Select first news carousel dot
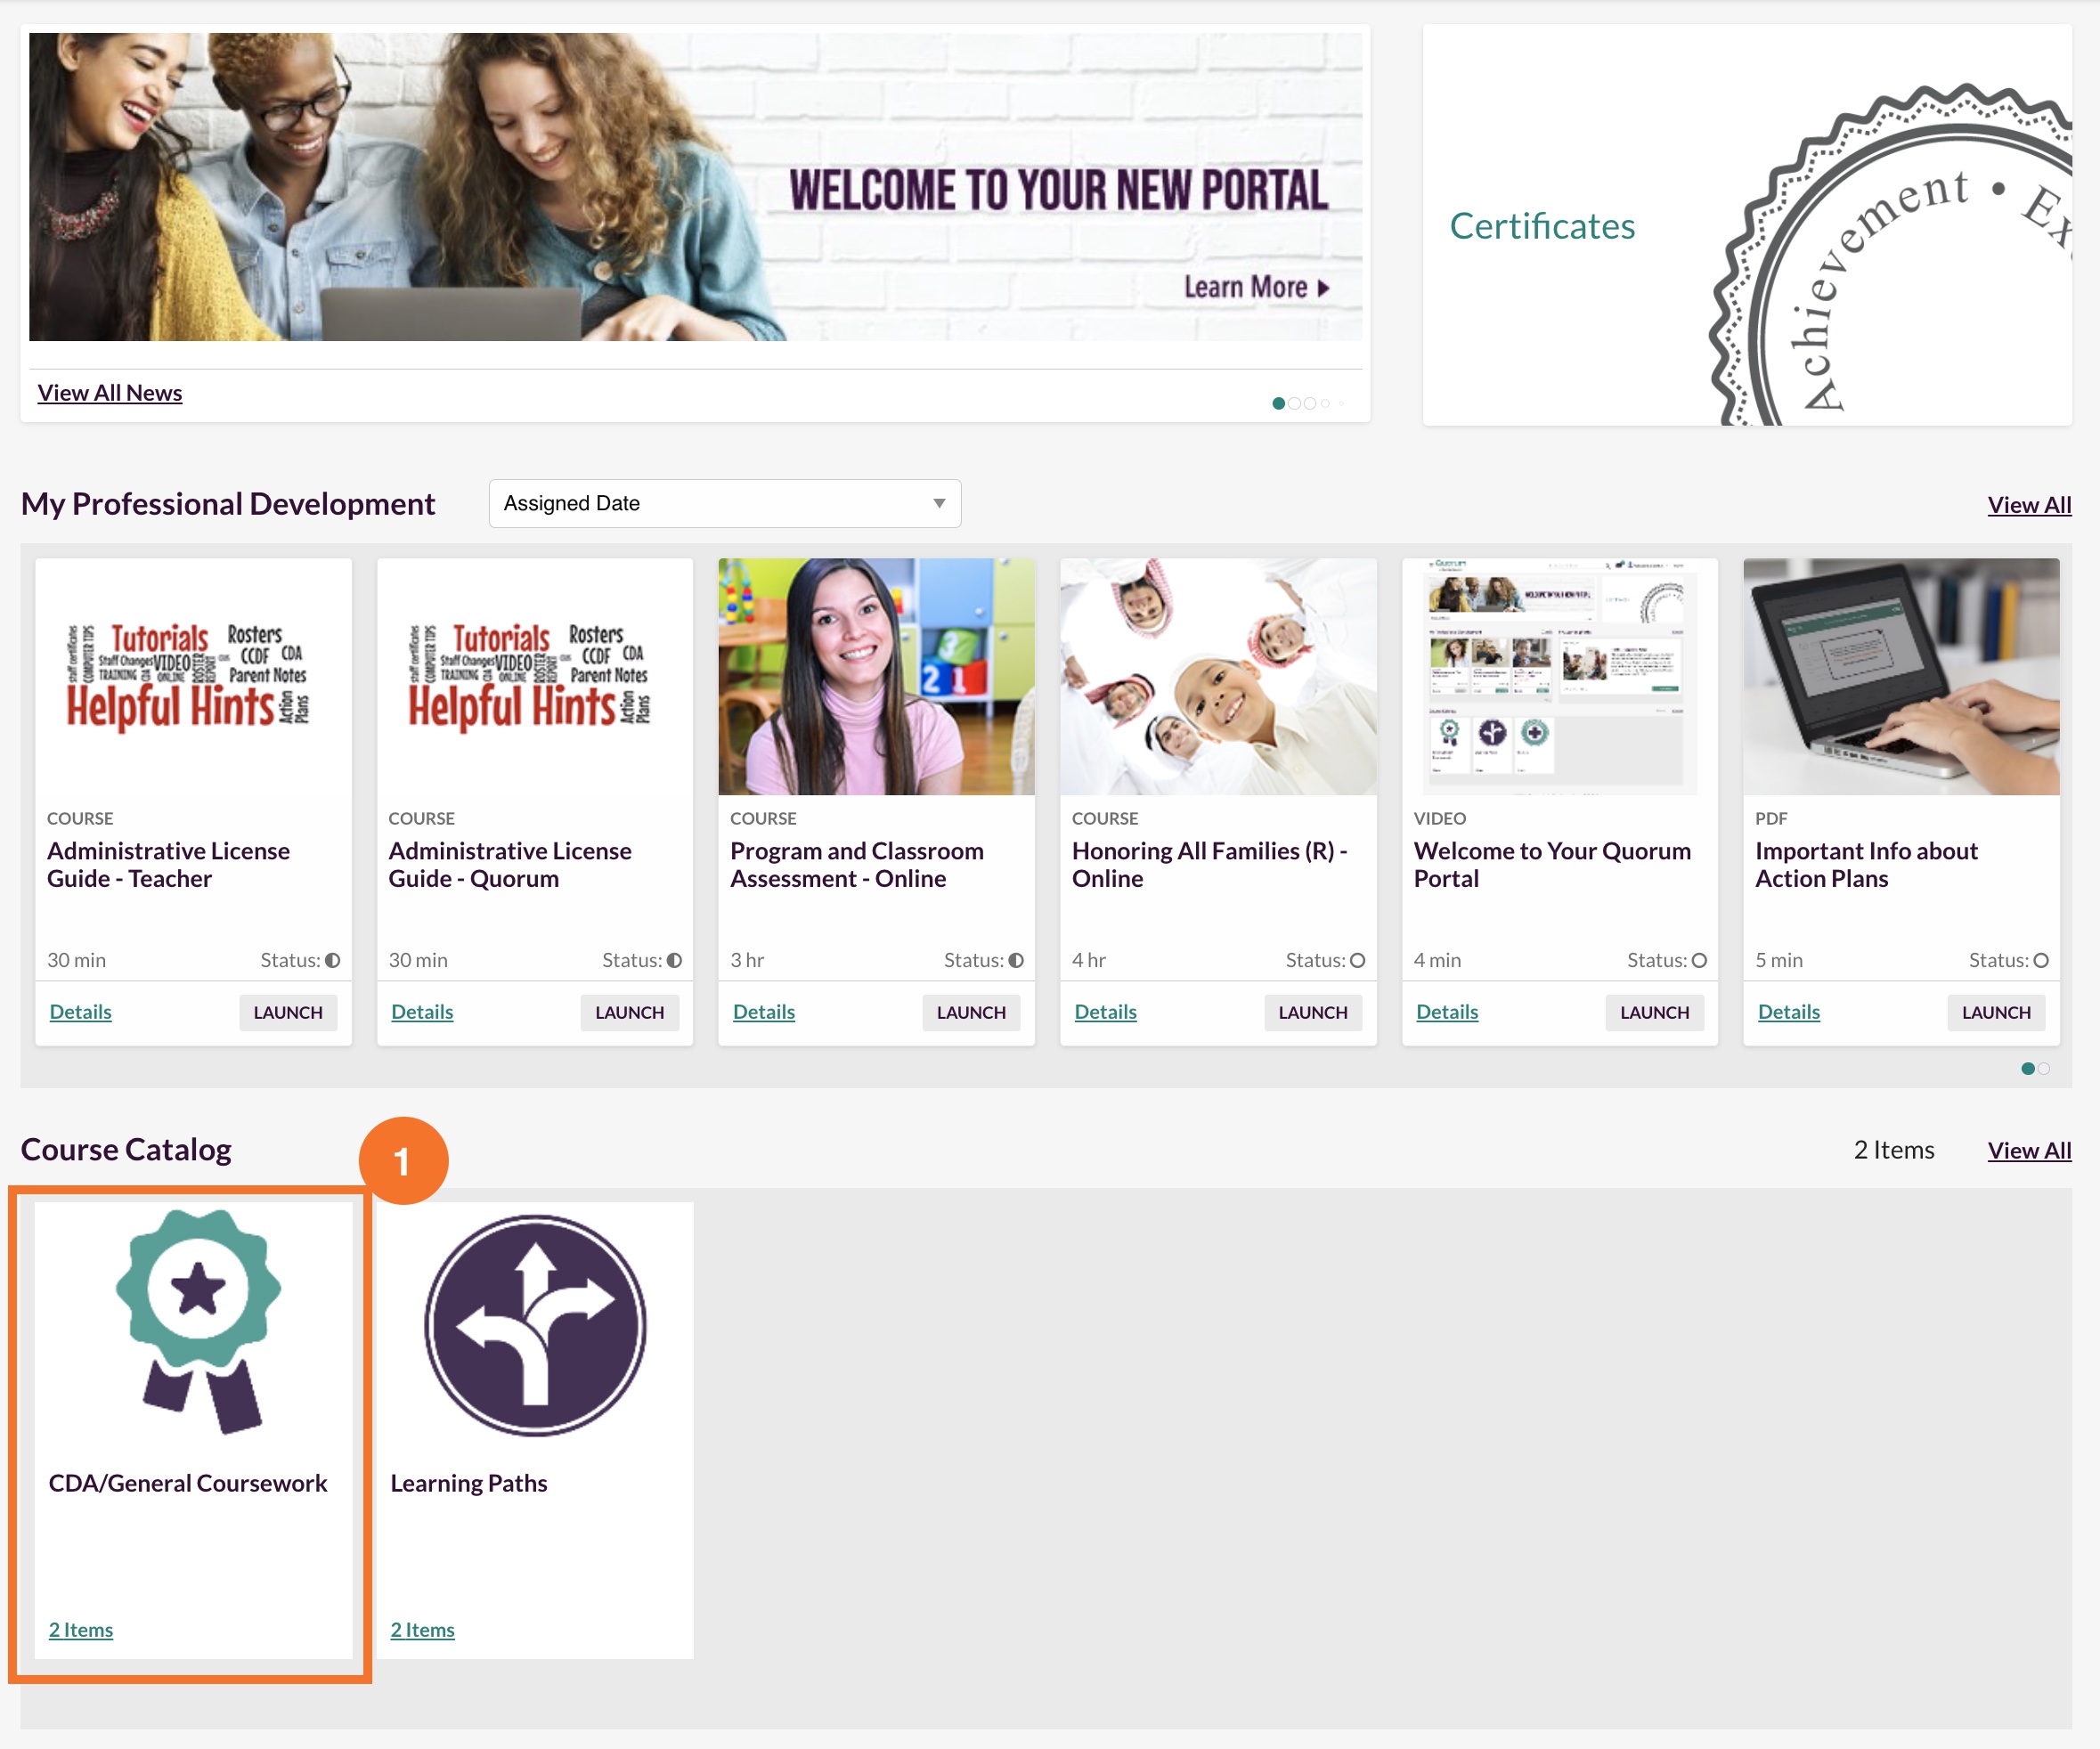Viewport: 2100px width, 1749px height. 1278,403
